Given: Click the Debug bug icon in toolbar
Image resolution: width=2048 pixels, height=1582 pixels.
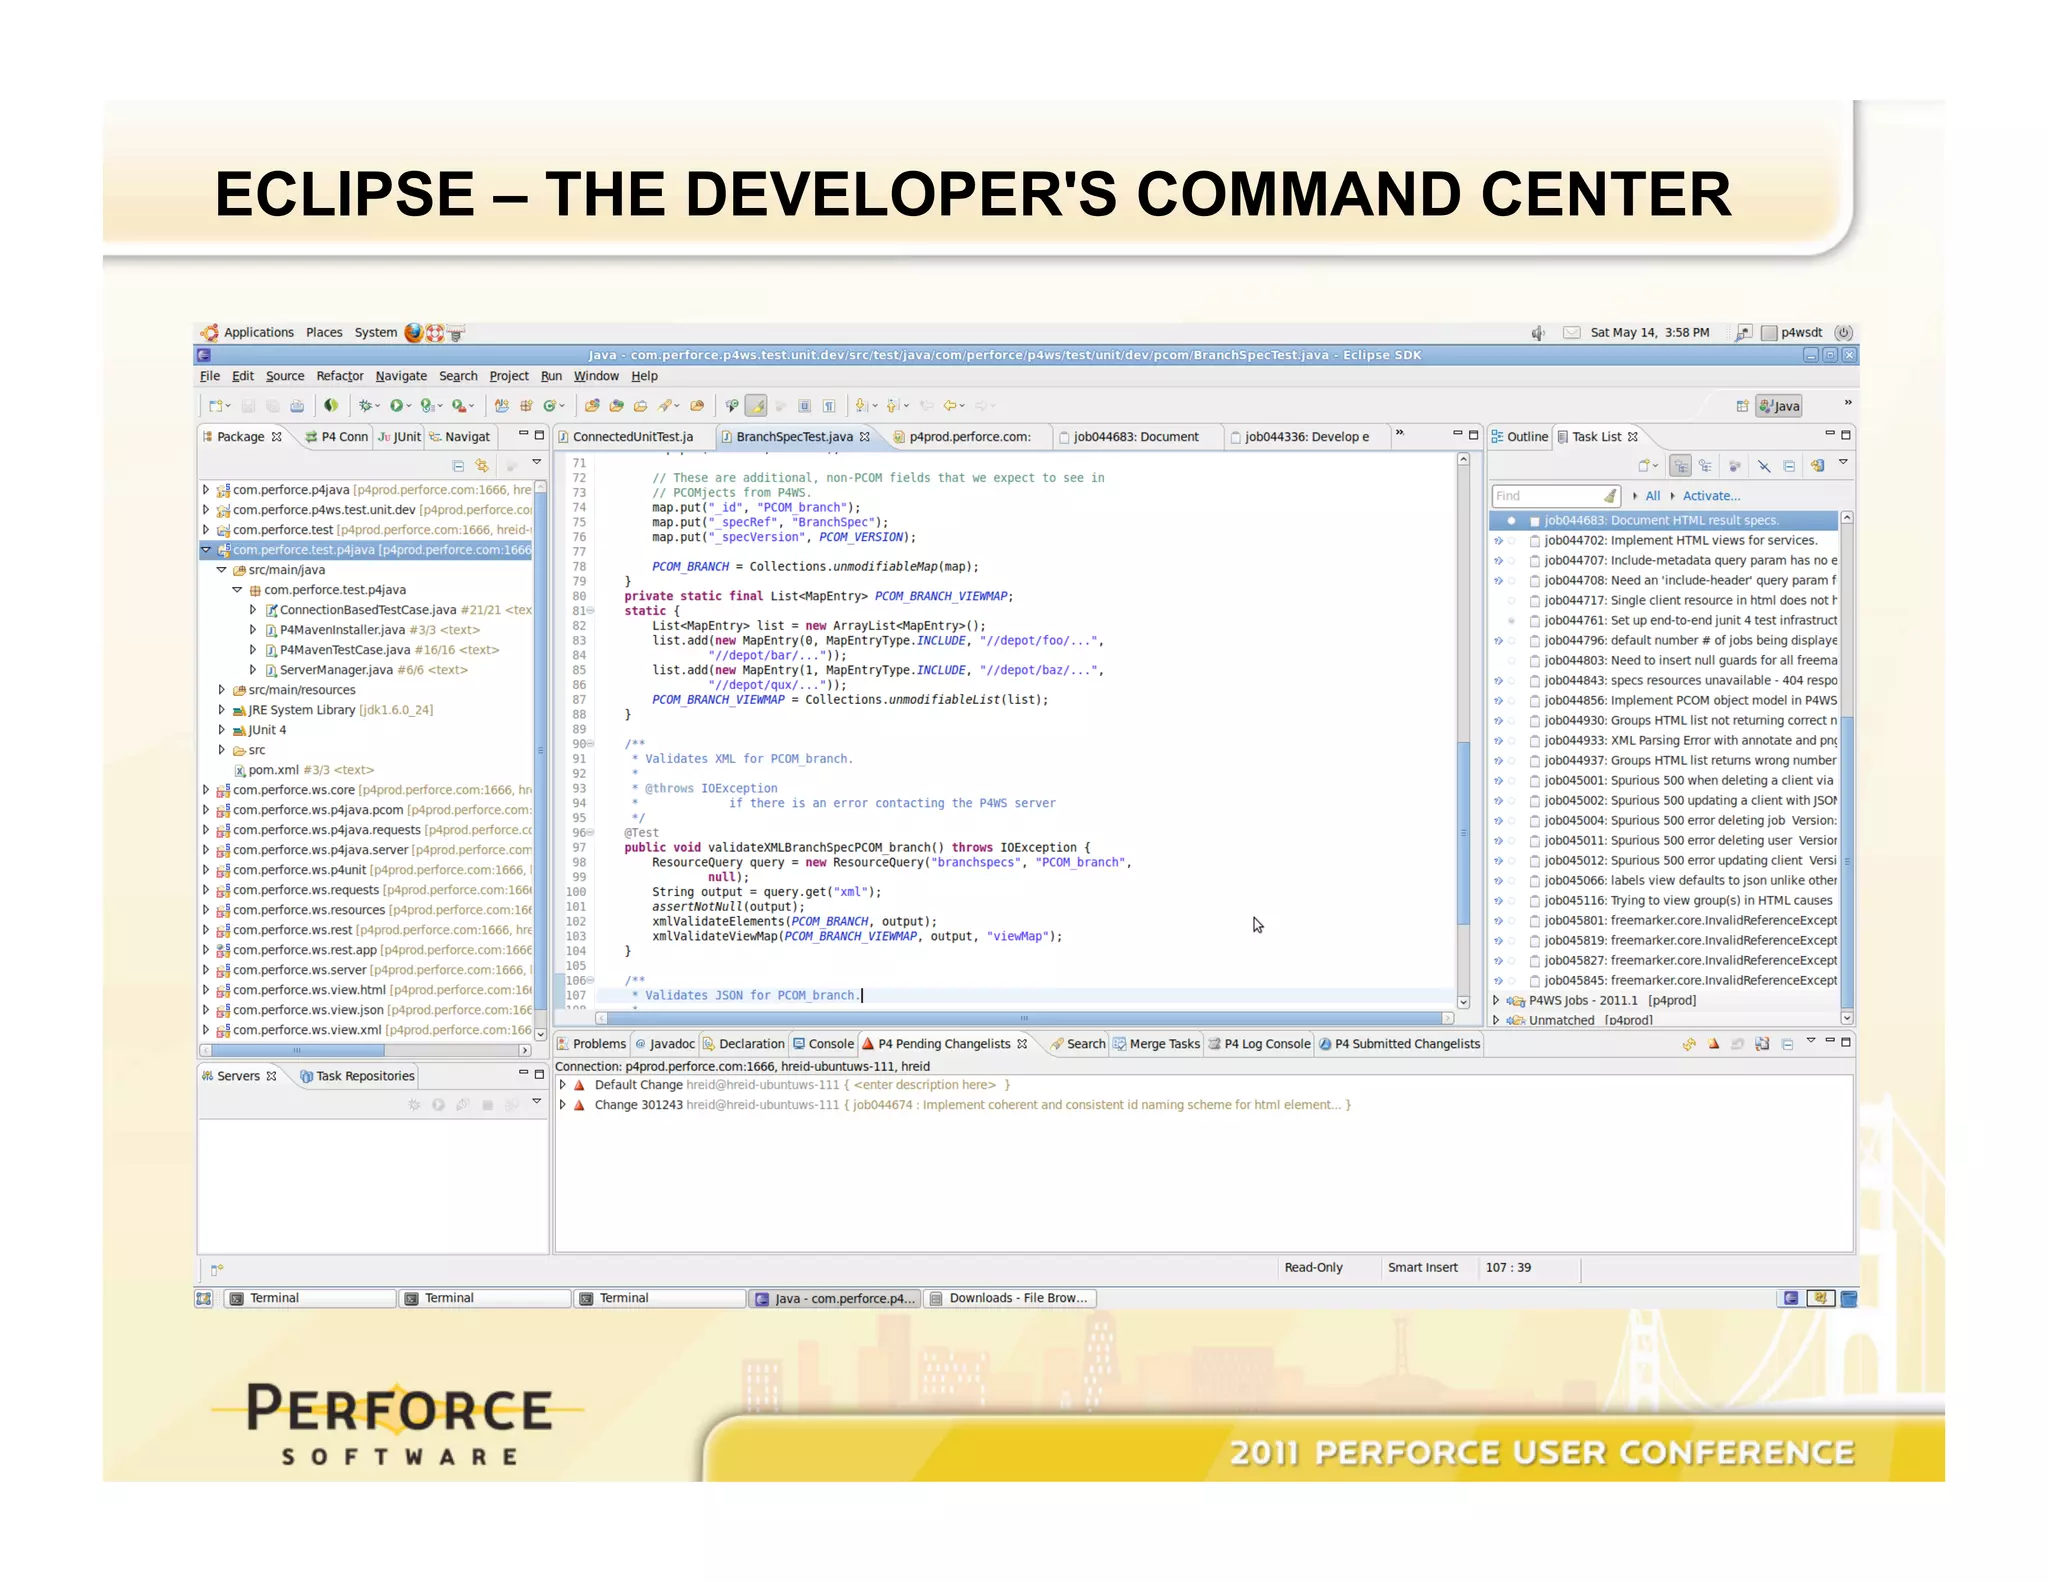Looking at the screenshot, I should click(367, 406).
